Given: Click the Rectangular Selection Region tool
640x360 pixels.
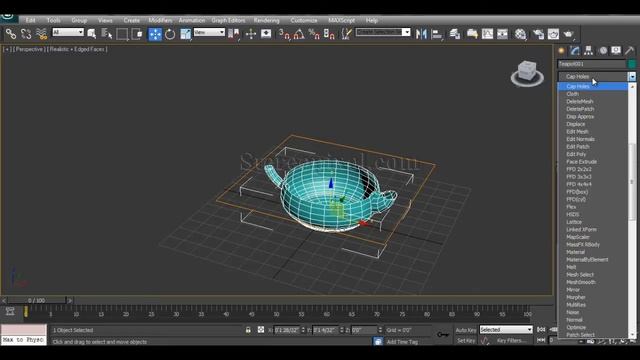Looking at the screenshot, I should [x=122, y=34].
